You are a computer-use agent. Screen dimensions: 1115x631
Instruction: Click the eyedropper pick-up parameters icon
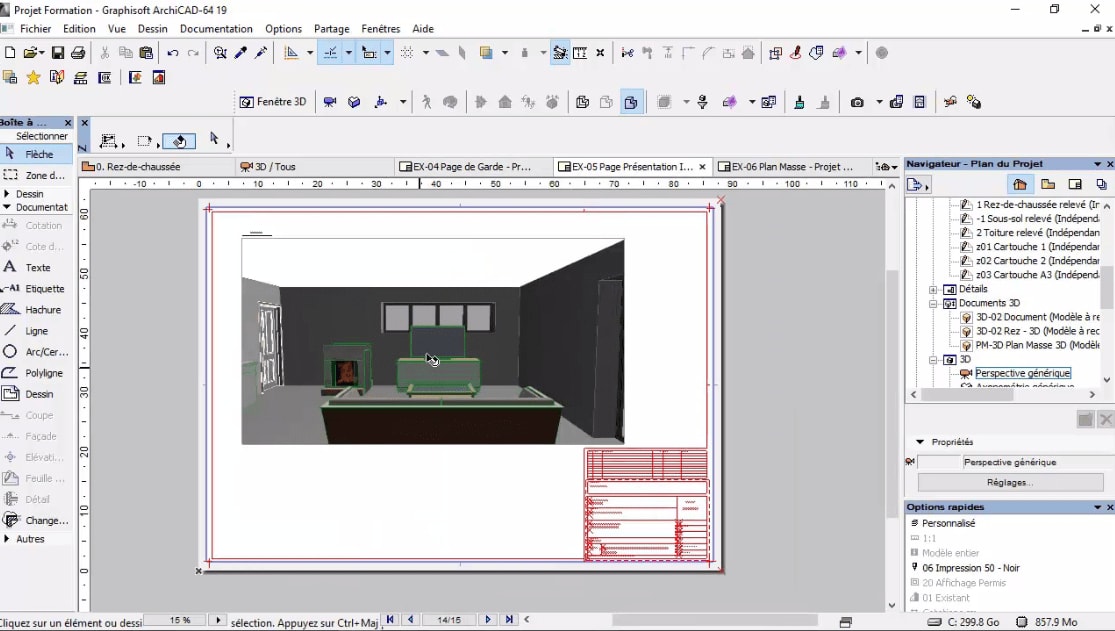pyautogui.click(x=240, y=53)
